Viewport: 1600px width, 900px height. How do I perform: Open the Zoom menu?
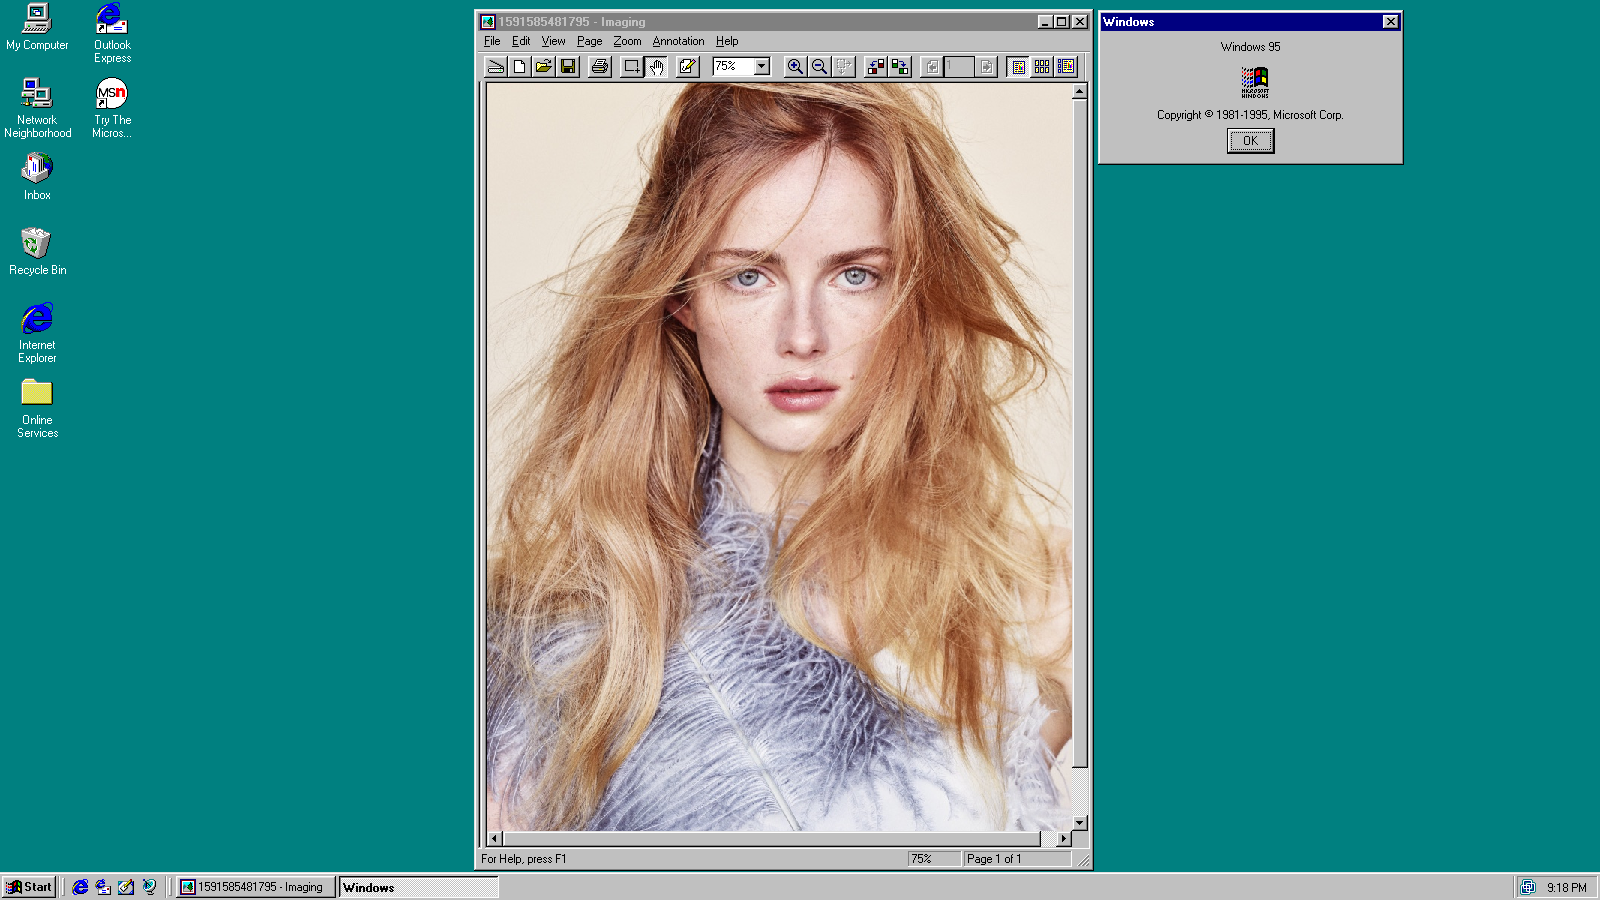coord(627,41)
